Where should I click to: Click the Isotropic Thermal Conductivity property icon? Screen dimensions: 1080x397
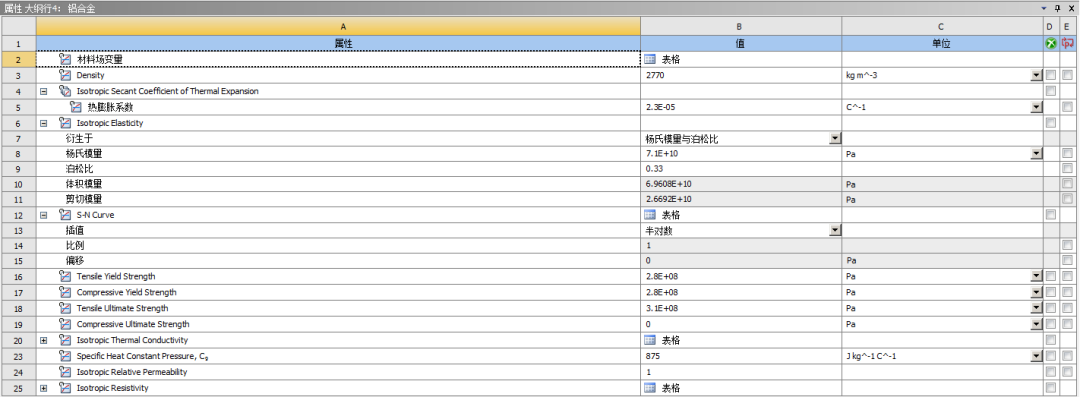click(x=65, y=340)
